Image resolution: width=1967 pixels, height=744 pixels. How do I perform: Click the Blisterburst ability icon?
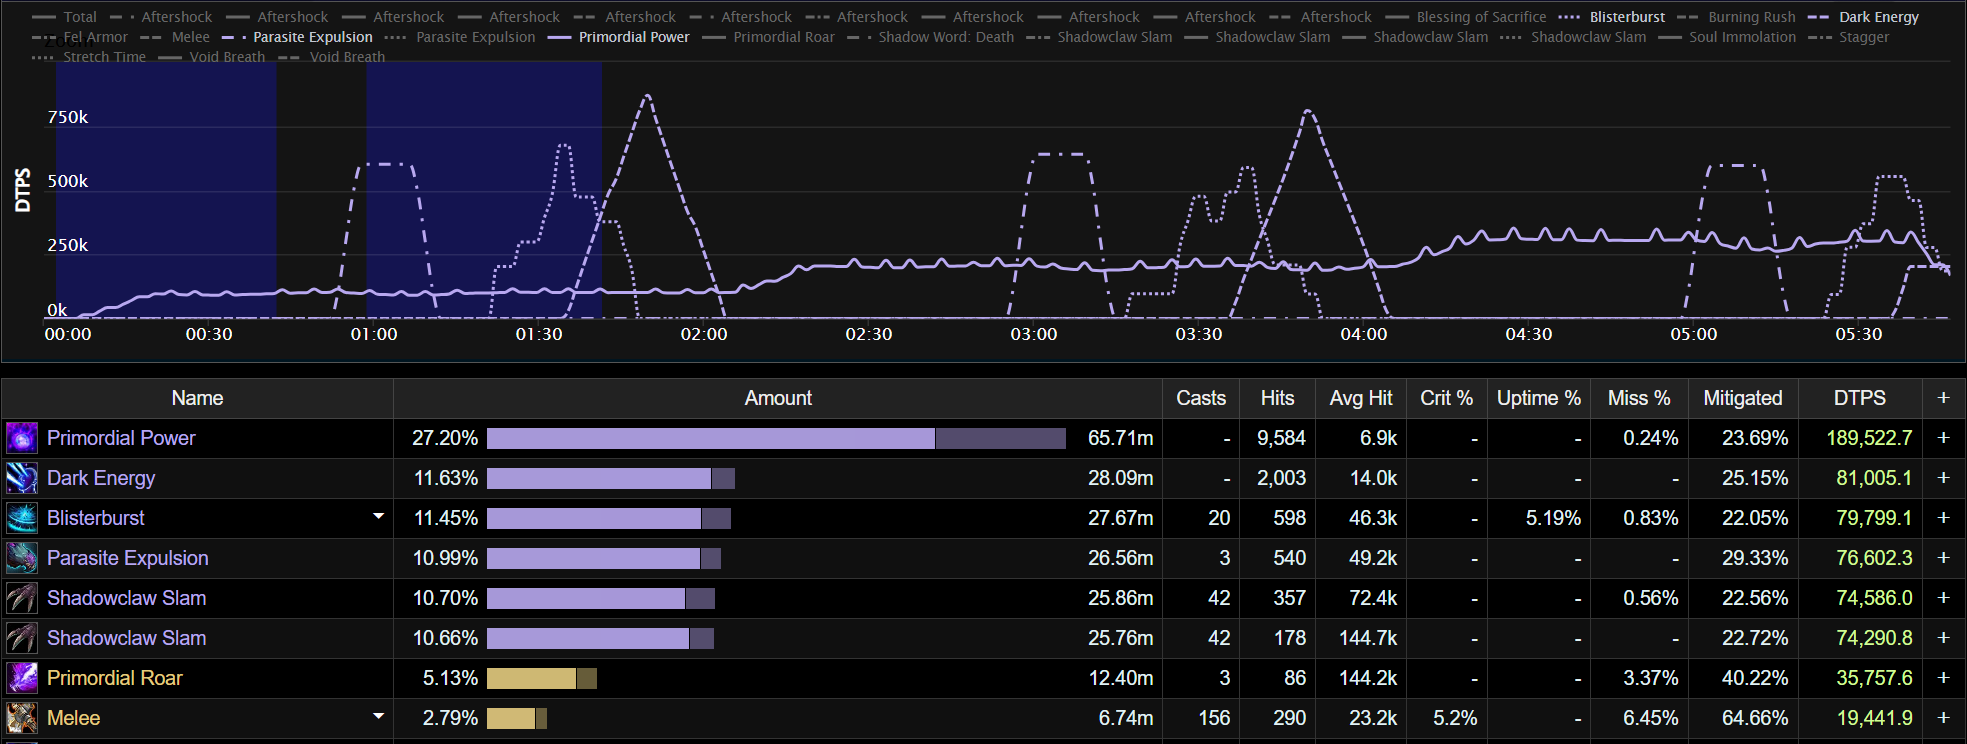pyautogui.click(x=22, y=518)
